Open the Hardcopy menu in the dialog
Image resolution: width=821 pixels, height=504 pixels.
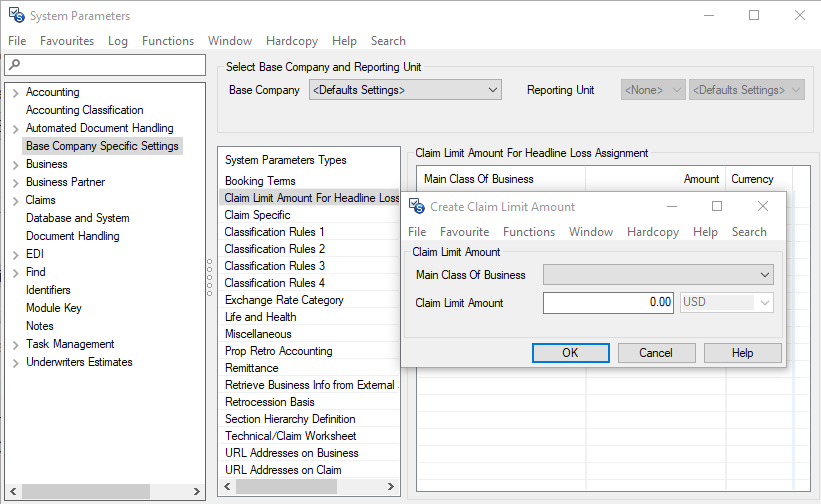coord(652,232)
